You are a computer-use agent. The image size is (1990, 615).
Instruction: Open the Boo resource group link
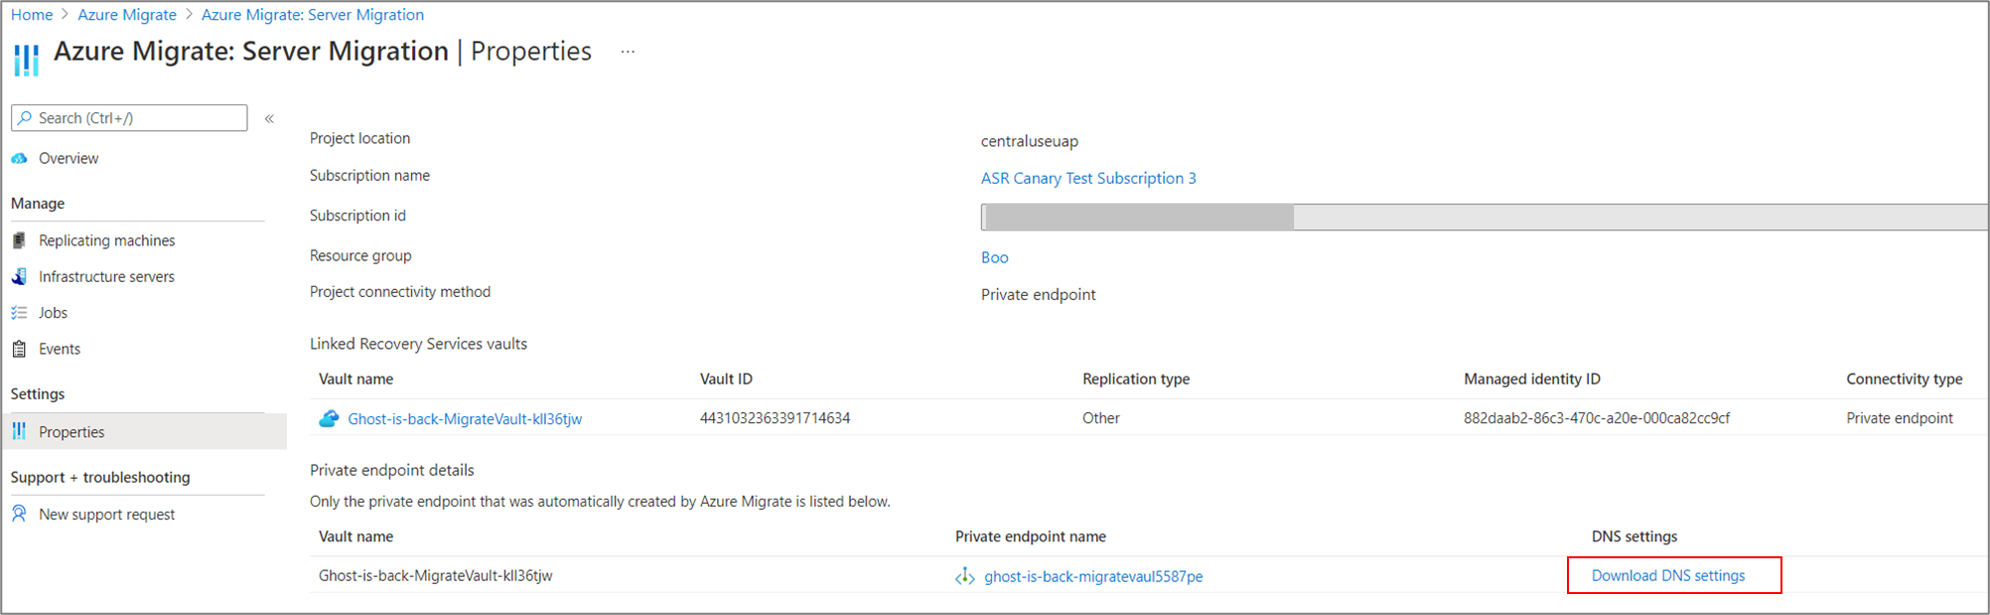tap(994, 257)
